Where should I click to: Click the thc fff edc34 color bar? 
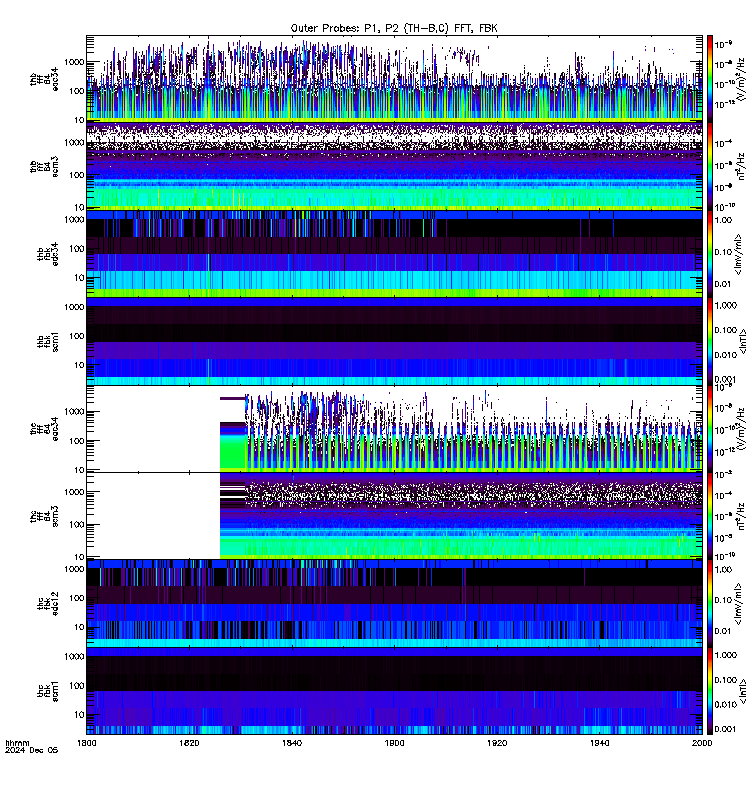point(709,429)
